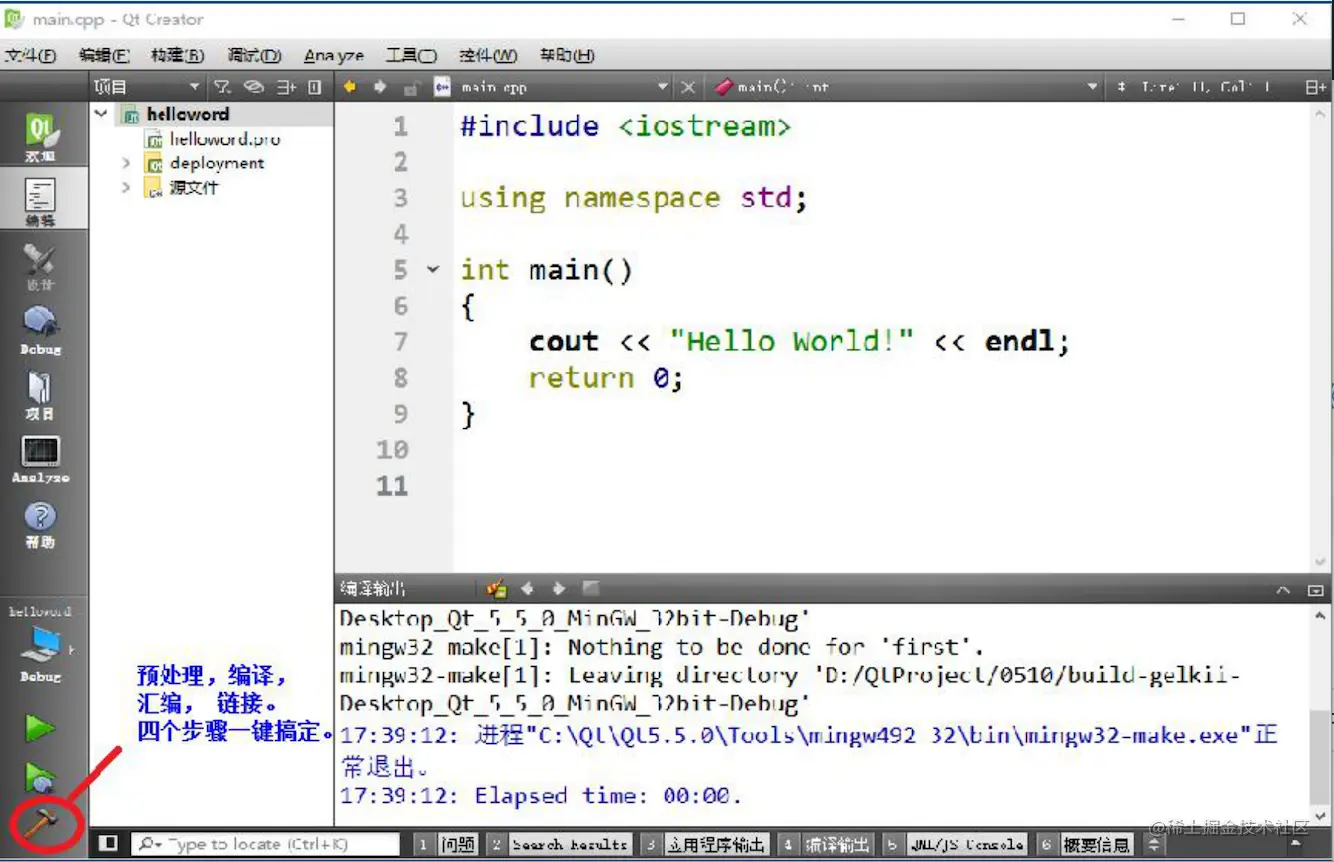
Task: Open the 控件(W) menu
Action: 488,55
